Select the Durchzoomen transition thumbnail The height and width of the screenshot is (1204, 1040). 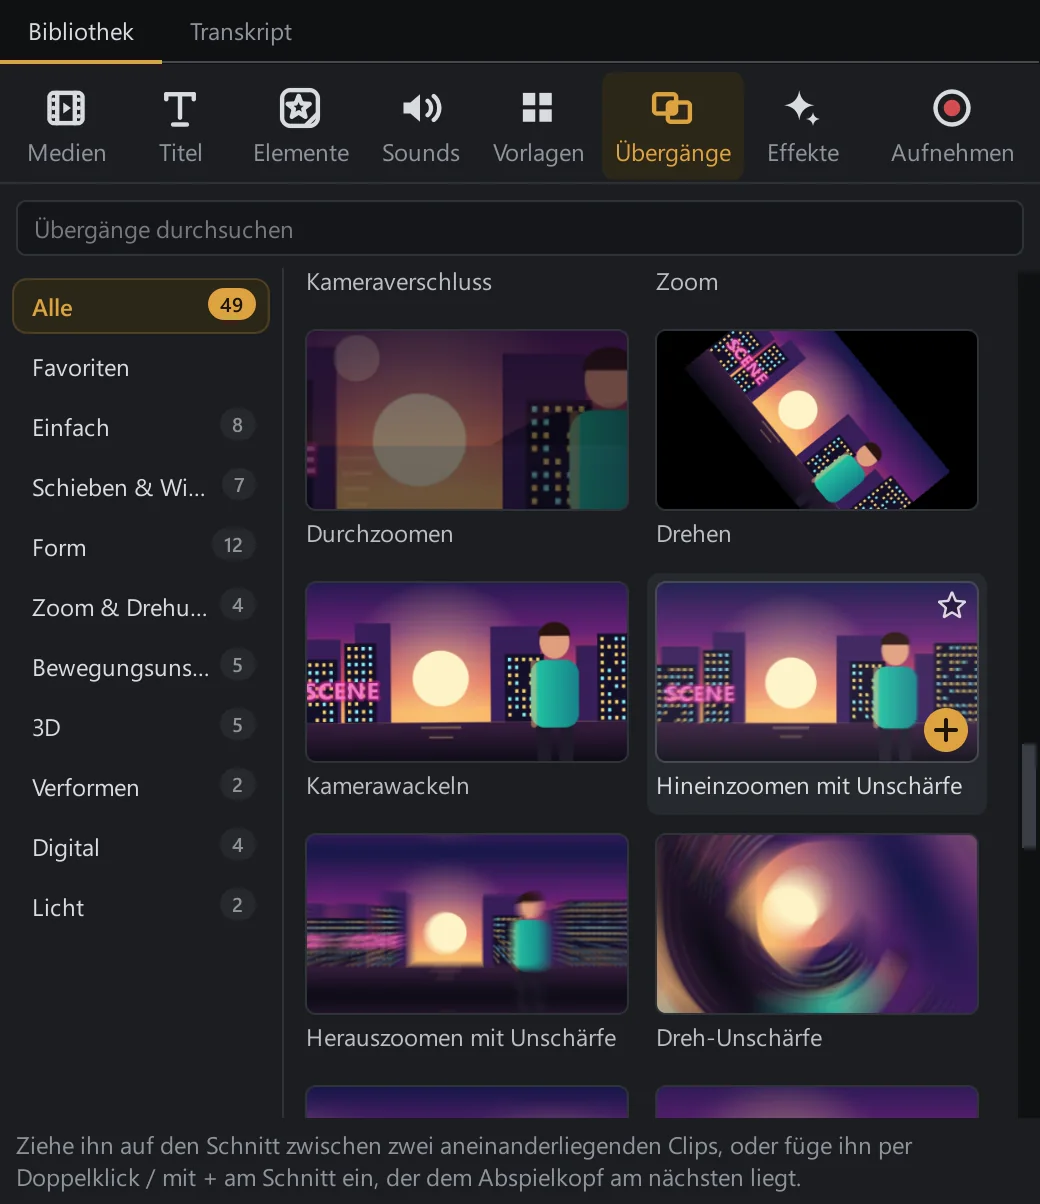pyautogui.click(x=467, y=420)
